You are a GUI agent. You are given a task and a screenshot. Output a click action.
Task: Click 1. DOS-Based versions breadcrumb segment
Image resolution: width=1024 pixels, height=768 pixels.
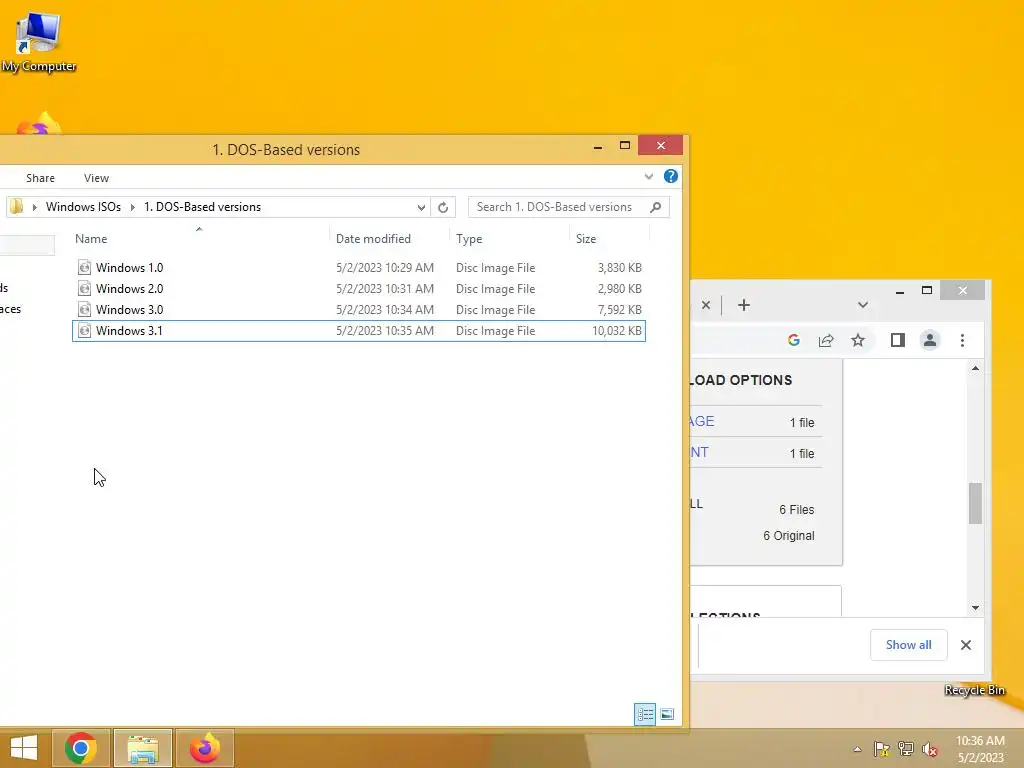click(202, 207)
